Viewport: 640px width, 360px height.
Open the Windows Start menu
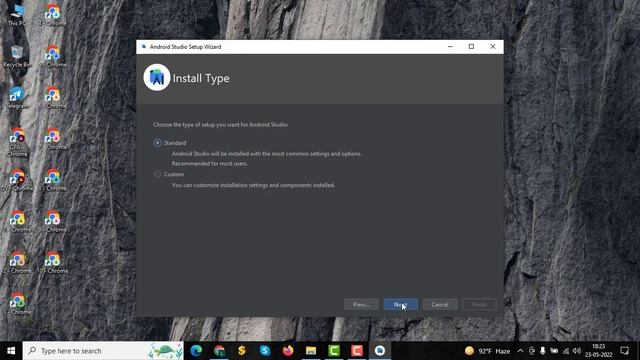click(x=11, y=351)
